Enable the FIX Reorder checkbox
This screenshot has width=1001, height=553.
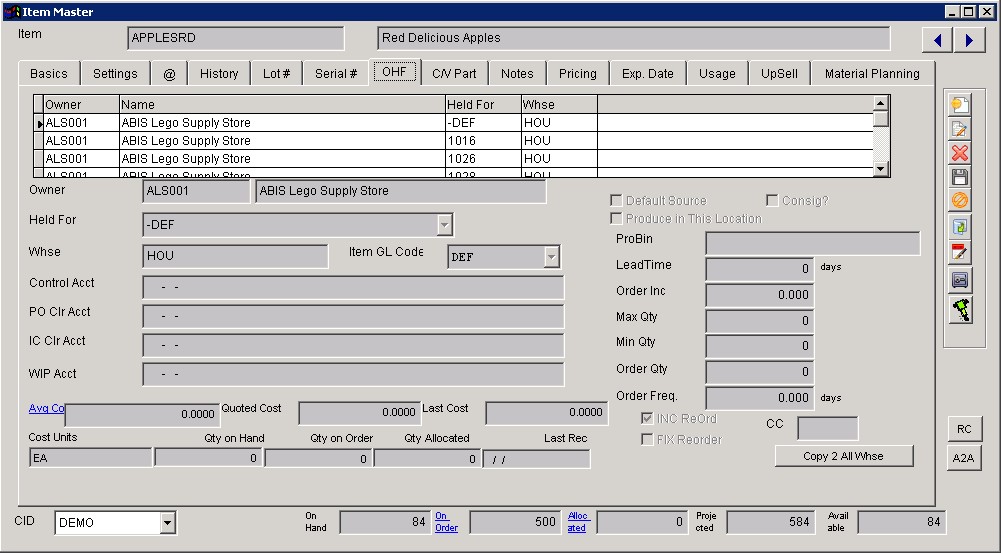[647, 439]
